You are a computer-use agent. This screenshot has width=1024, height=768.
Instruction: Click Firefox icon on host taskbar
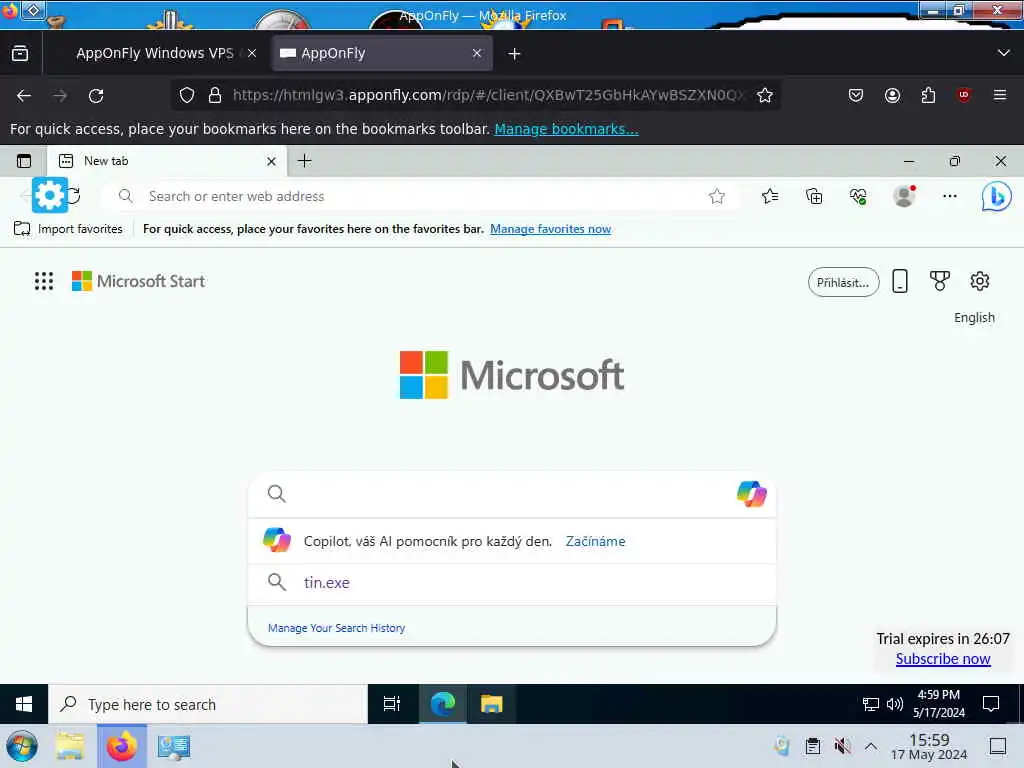pyautogui.click(x=121, y=746)
